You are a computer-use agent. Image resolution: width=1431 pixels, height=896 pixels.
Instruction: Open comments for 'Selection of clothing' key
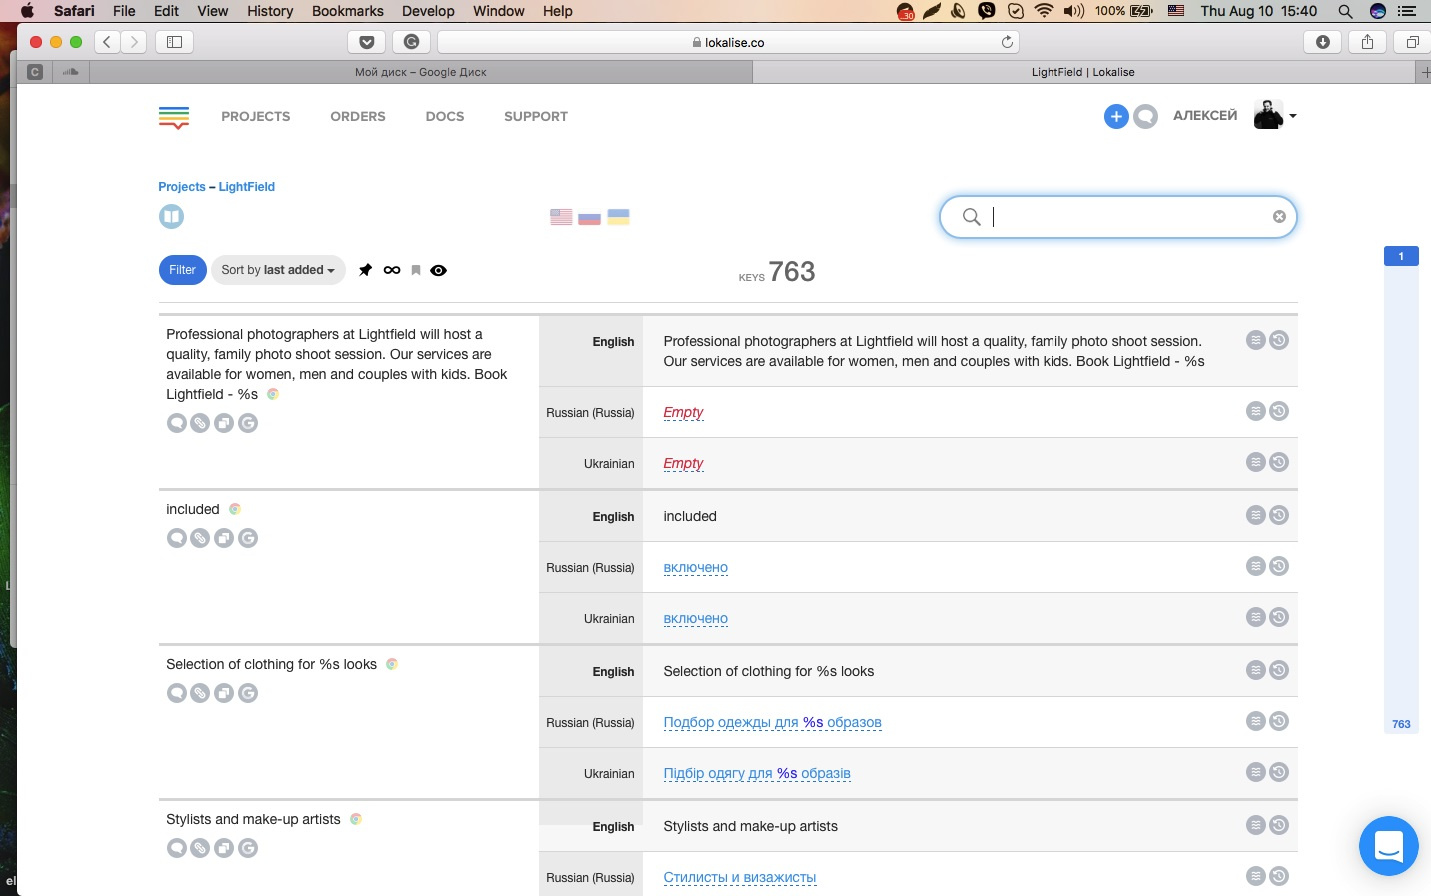[177, 693]
